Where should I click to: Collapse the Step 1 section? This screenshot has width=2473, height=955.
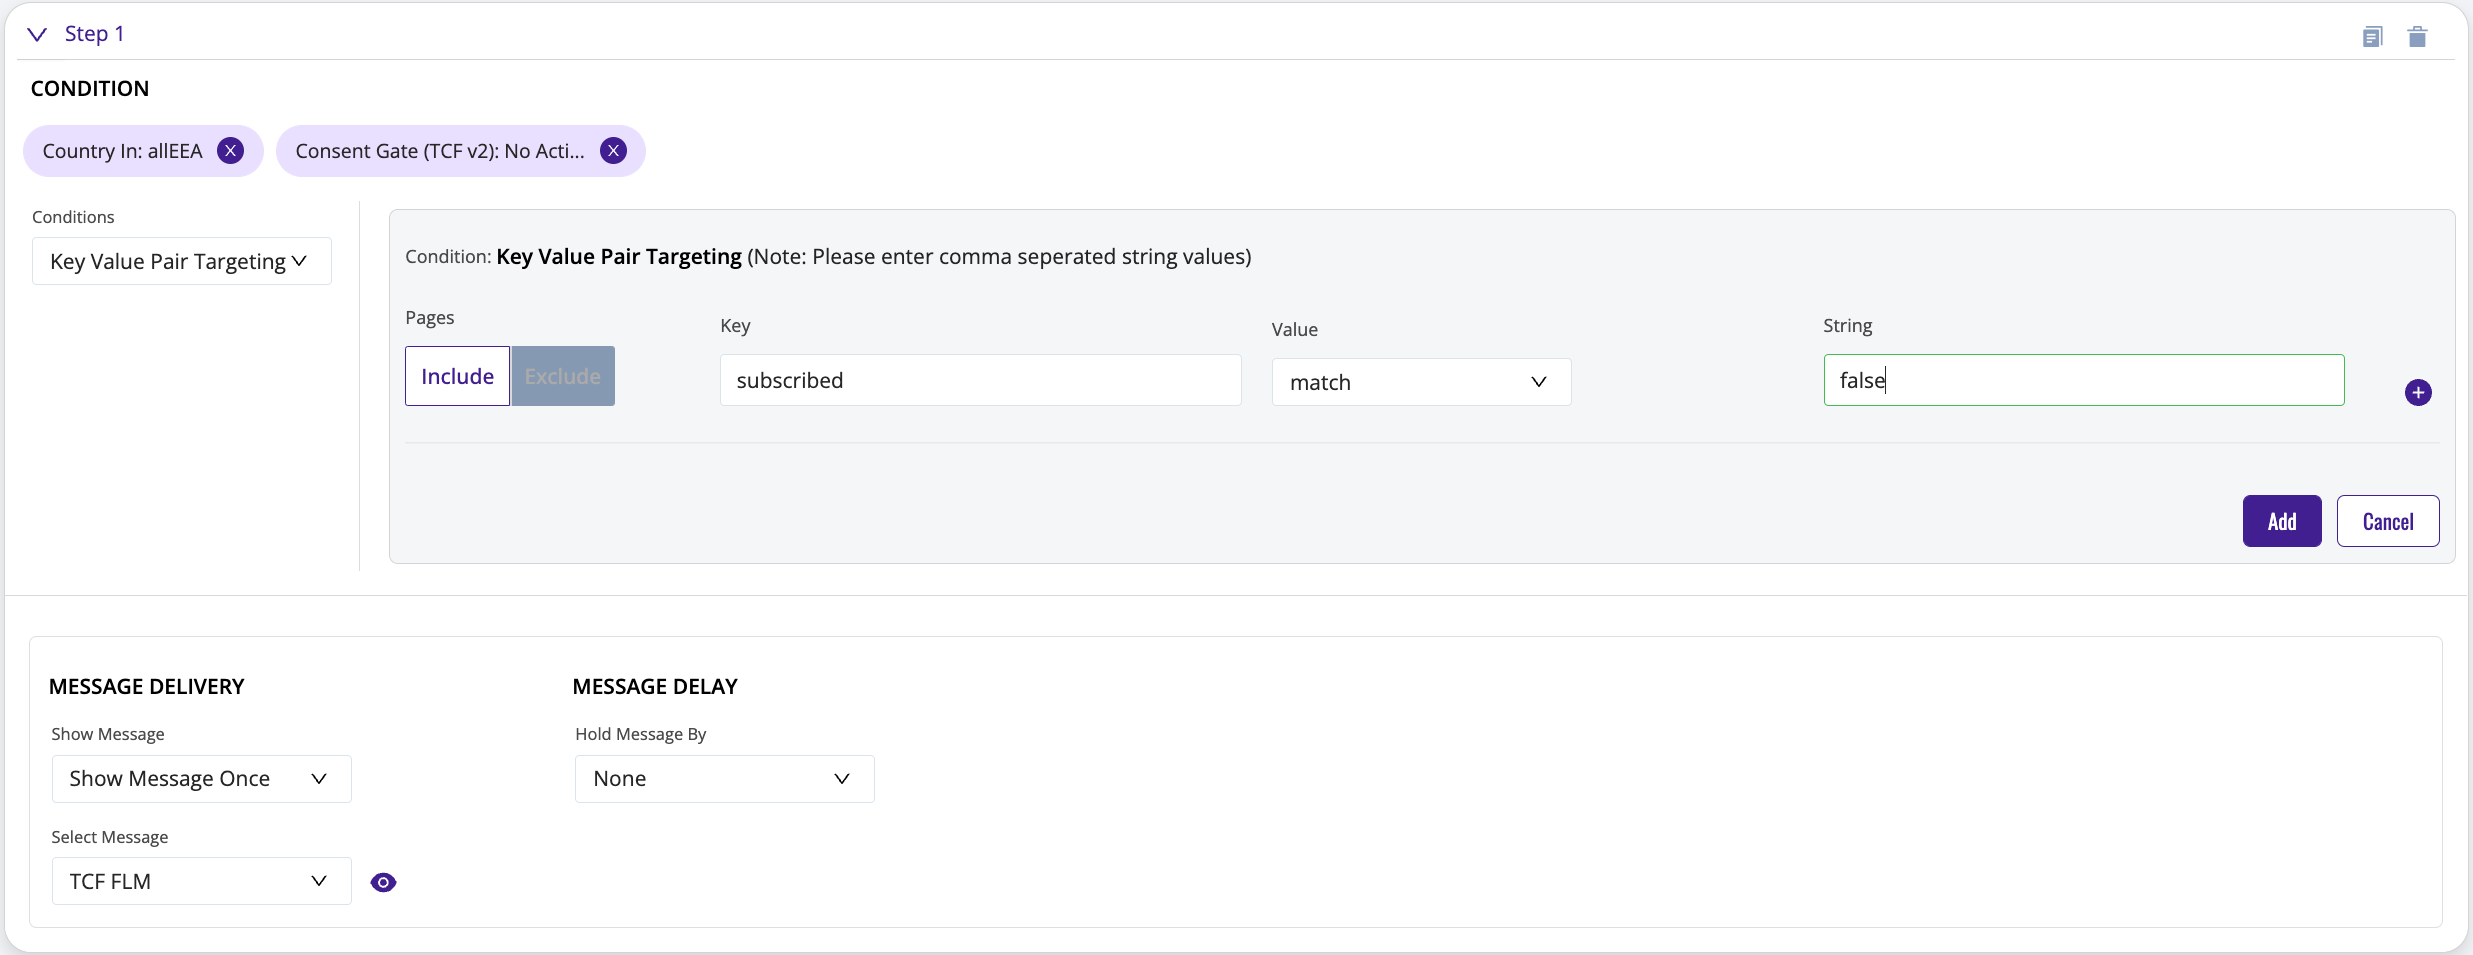(37, 33)
